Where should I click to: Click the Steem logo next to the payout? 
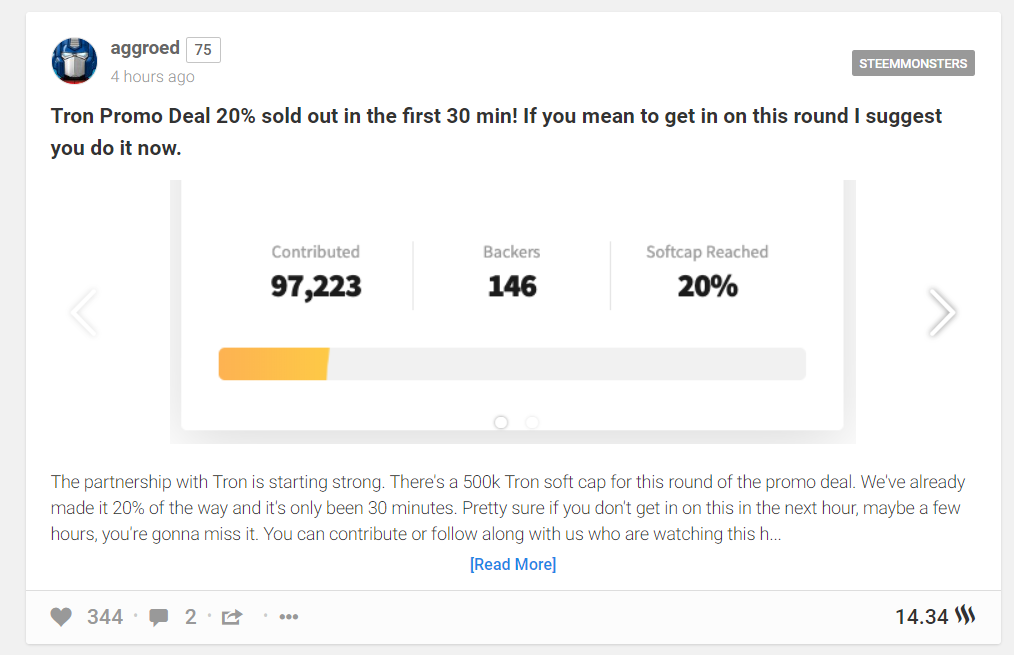click(965, 616)
